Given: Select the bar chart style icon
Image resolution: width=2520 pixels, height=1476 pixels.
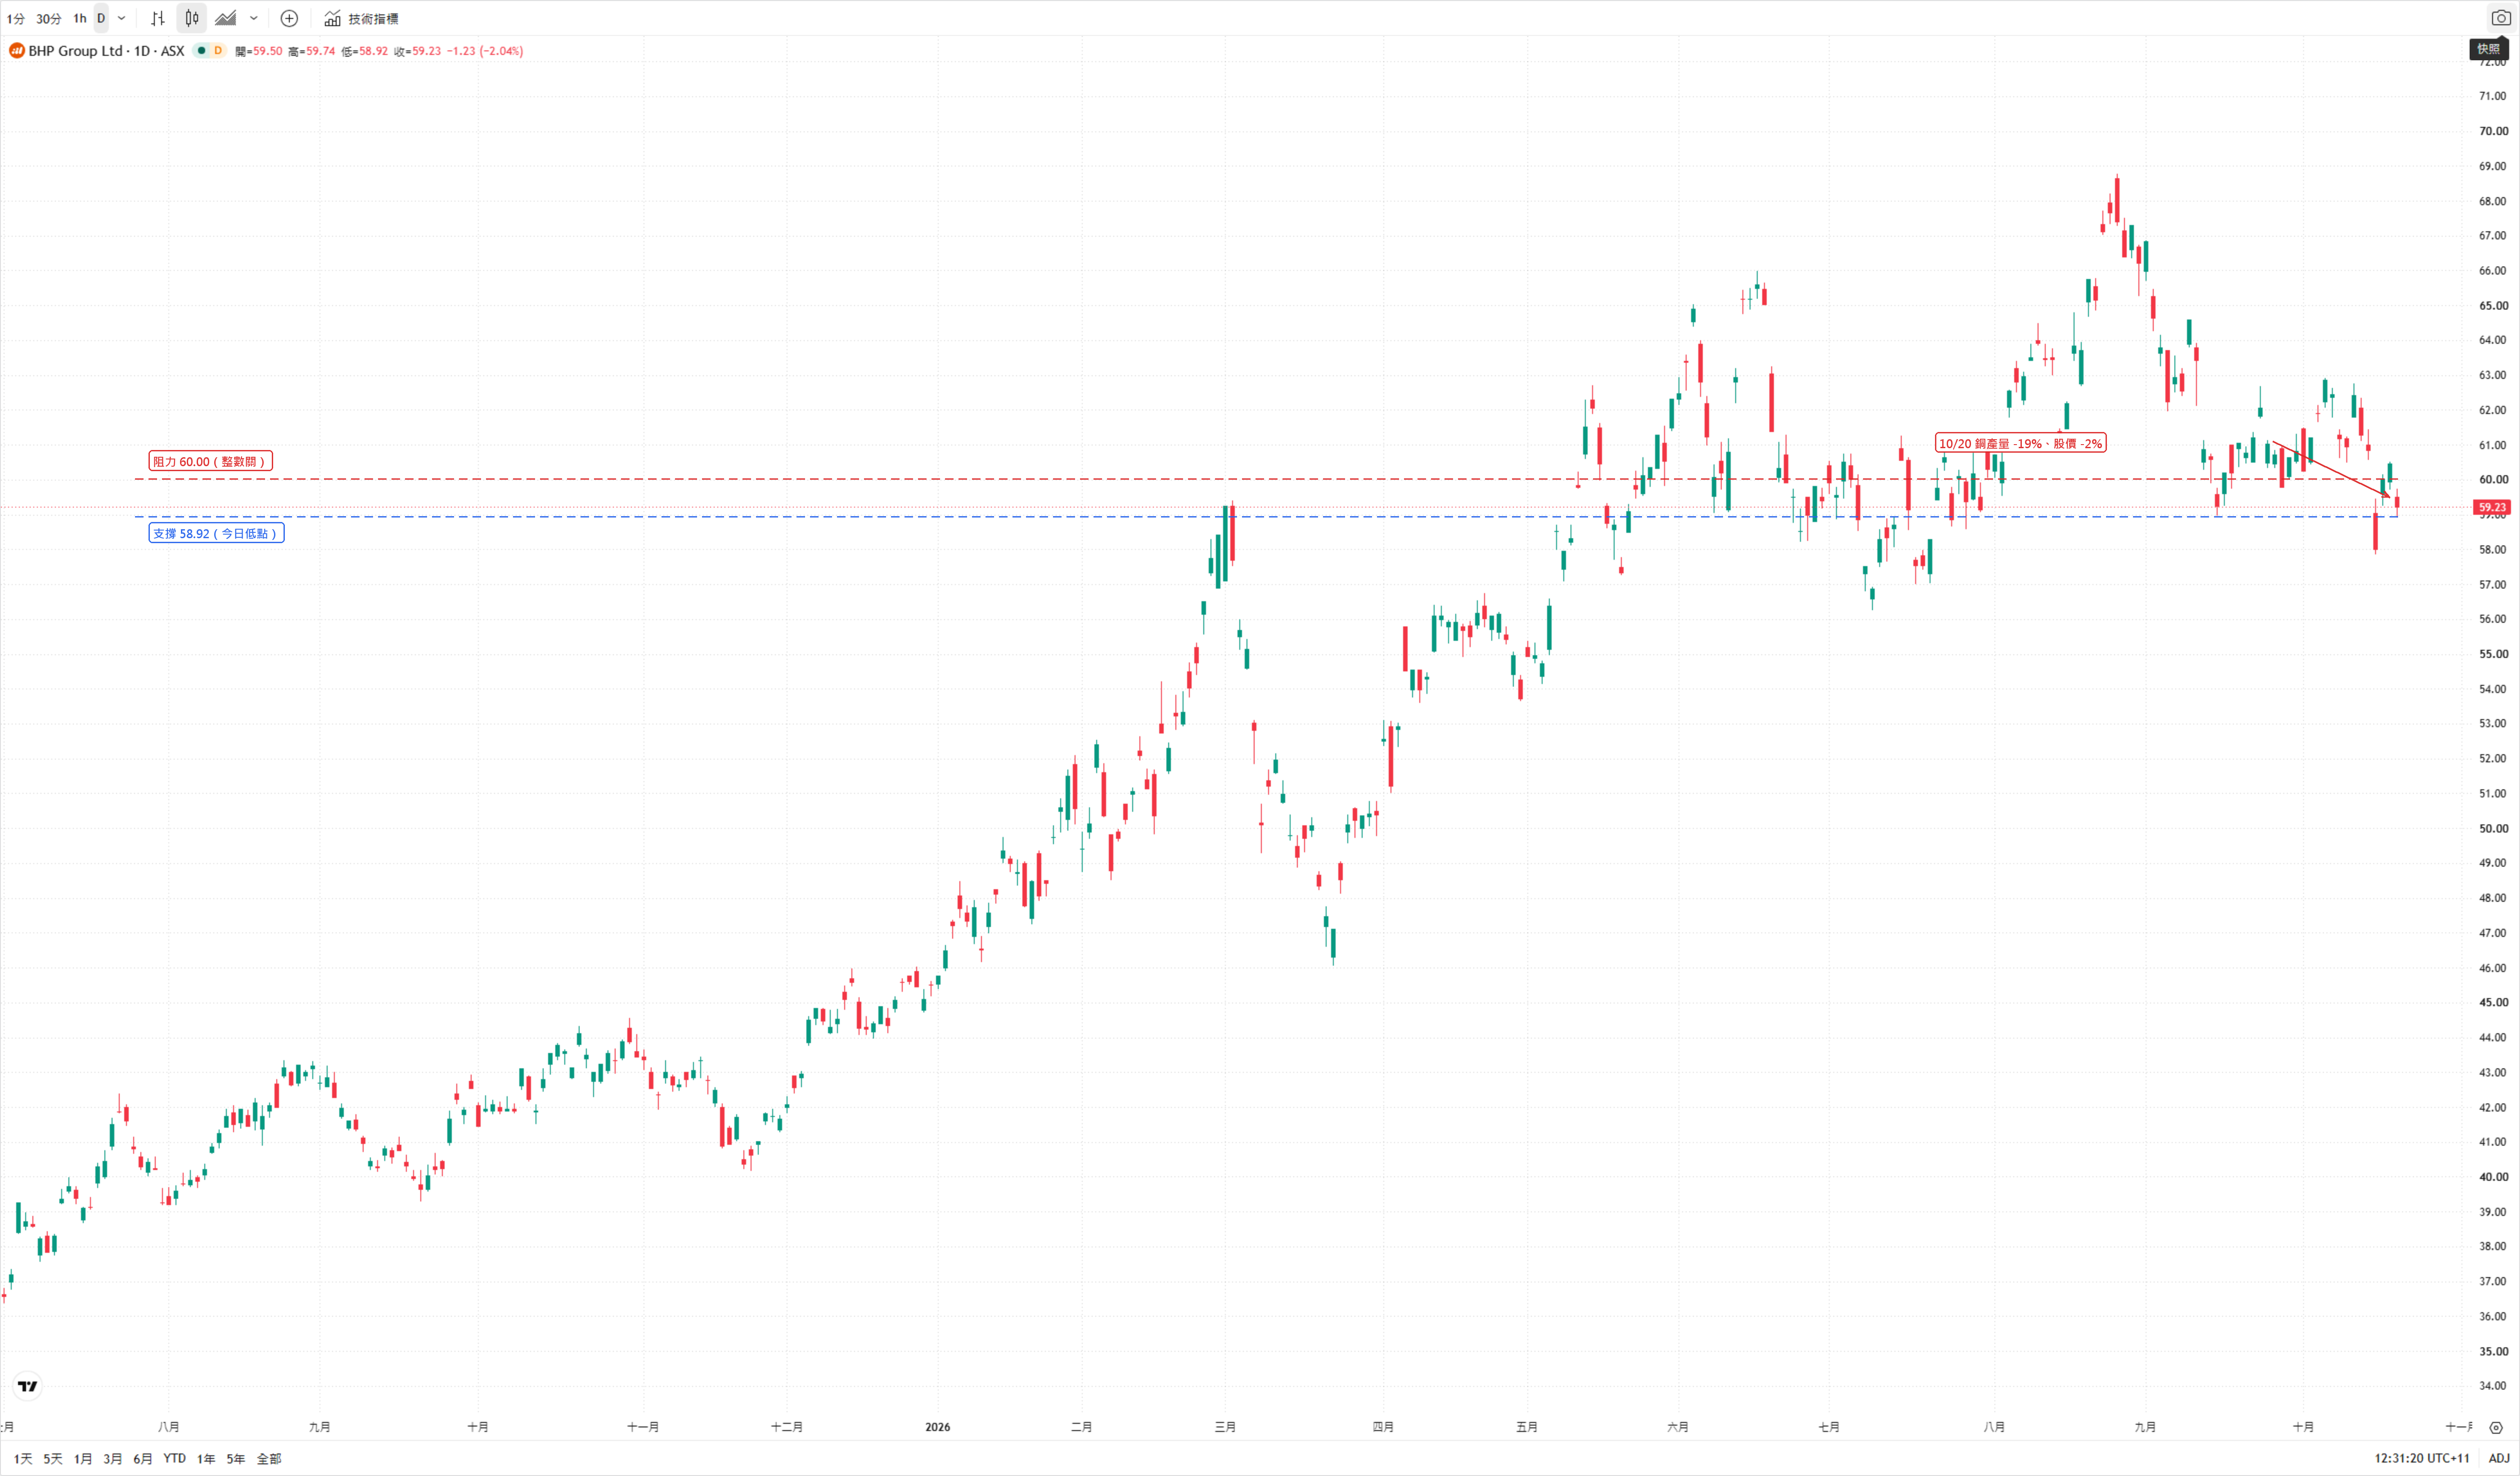Looking at the screenshot, I should (158, 18).
